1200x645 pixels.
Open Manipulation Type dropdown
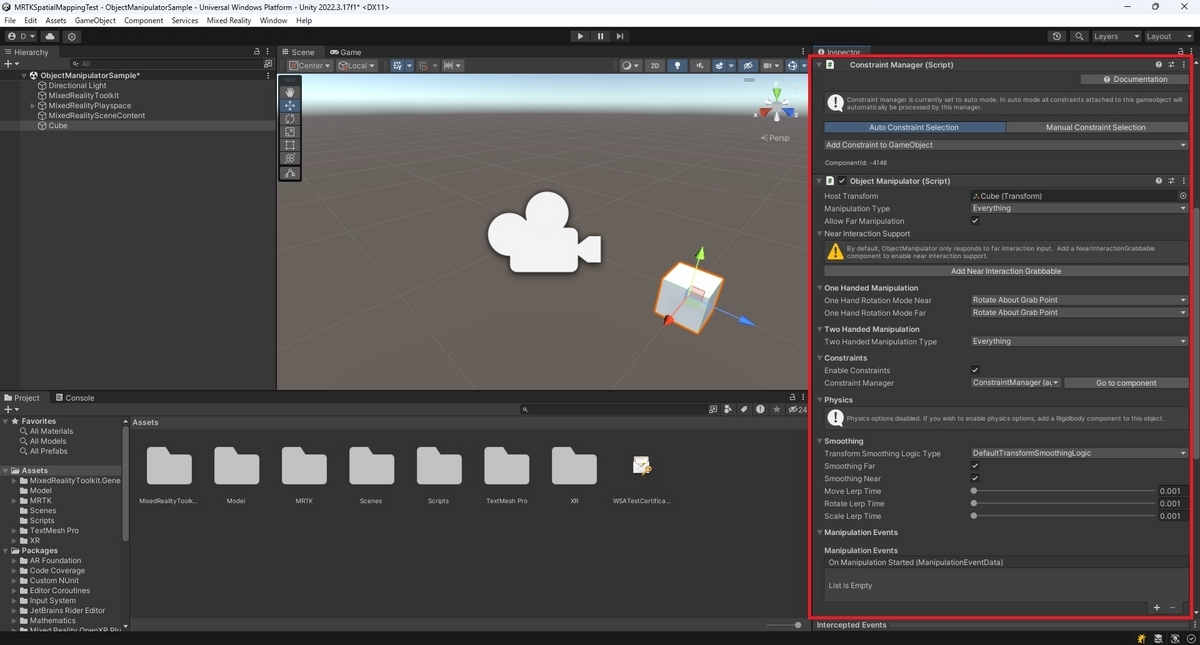pyautogui.click(x=1079, y=208)
